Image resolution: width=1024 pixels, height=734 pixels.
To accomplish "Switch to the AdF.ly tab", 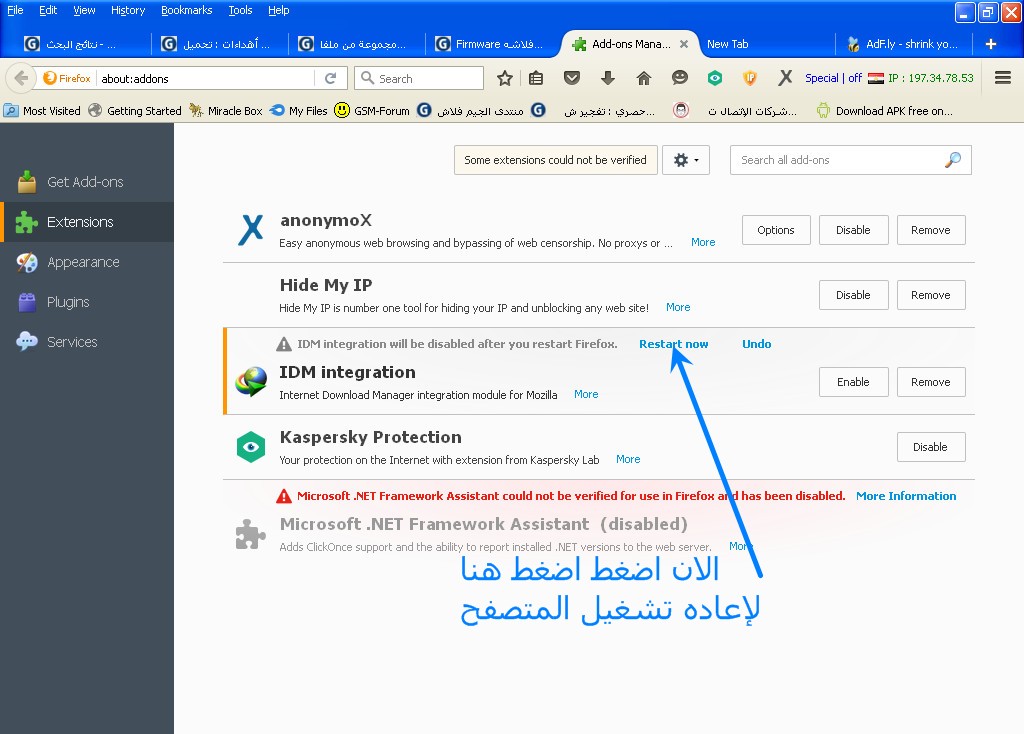I will (x=904, y=44).
